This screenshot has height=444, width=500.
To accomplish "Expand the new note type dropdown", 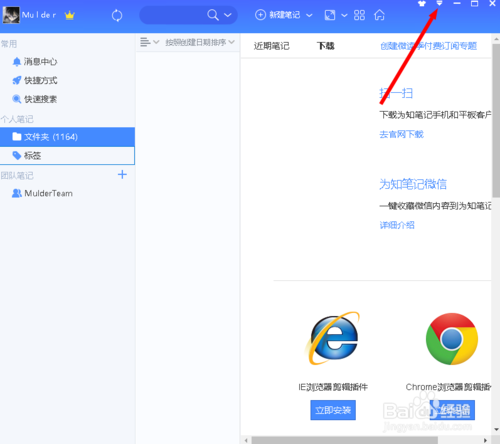I will click(x=309, y=15).
